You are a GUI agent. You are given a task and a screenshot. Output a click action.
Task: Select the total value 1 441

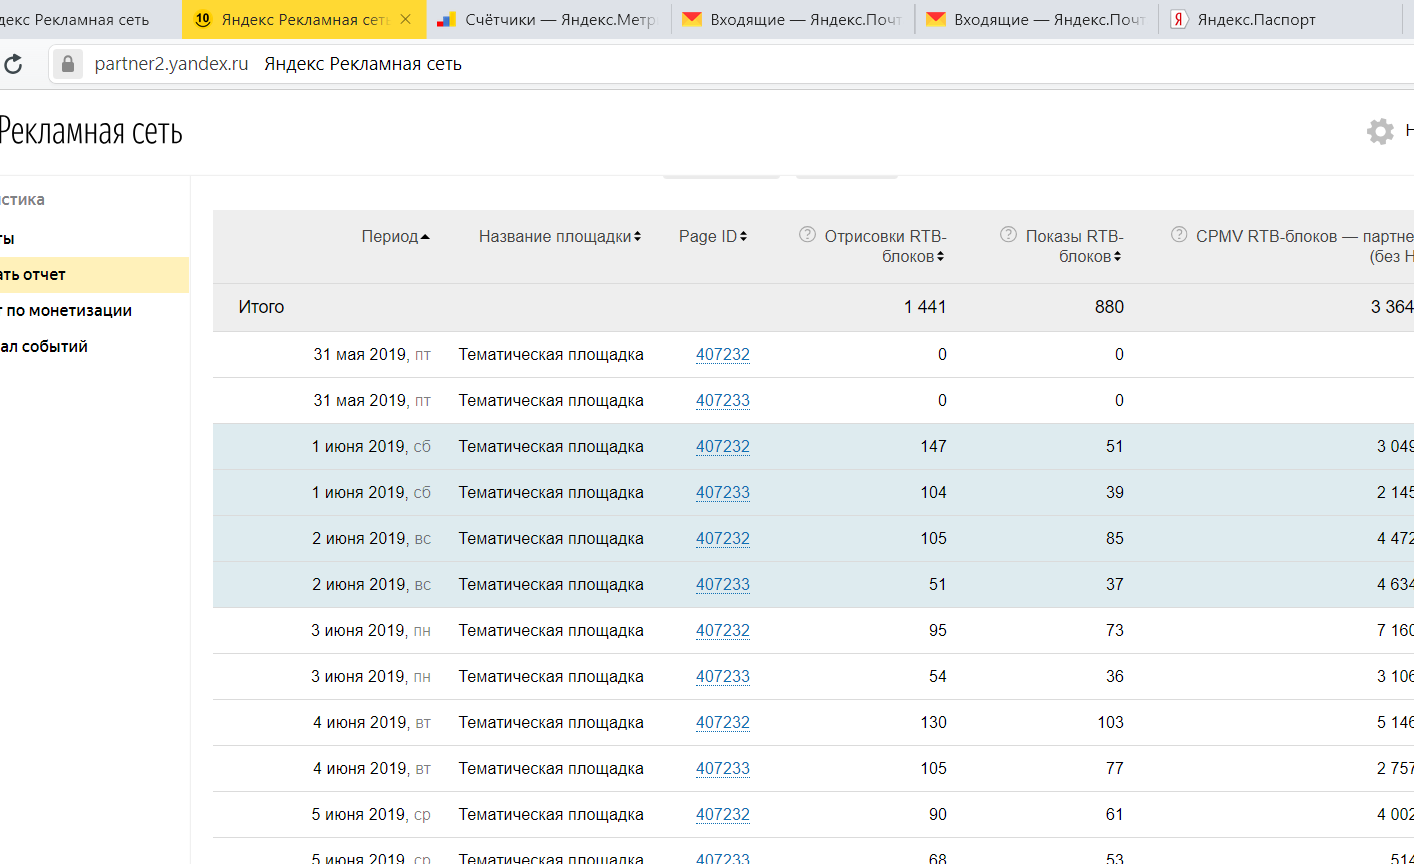coord(925,307)
